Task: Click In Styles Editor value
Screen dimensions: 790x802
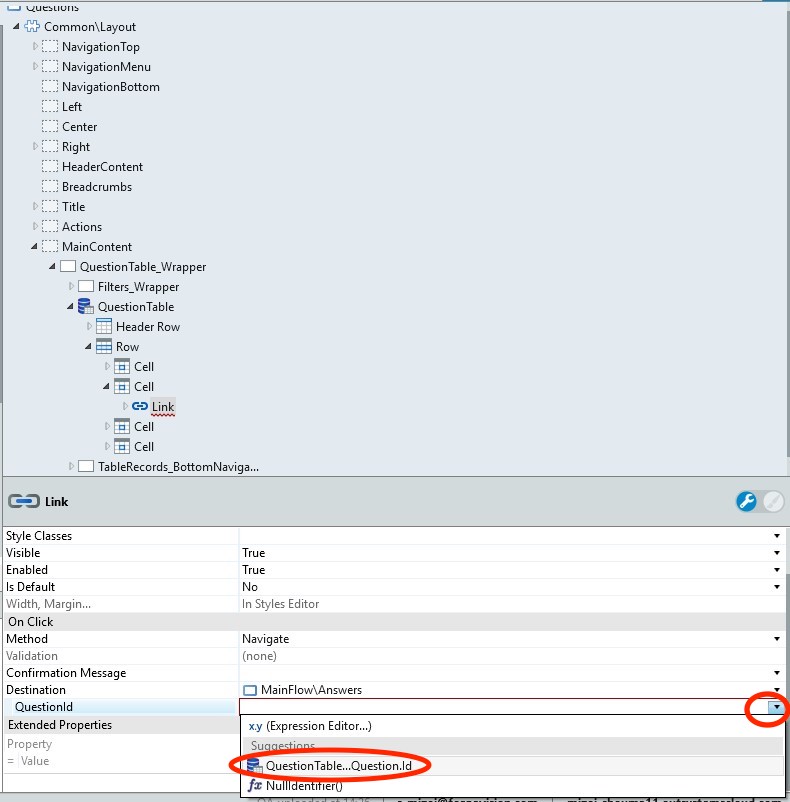Action: [x=280, y=604]
